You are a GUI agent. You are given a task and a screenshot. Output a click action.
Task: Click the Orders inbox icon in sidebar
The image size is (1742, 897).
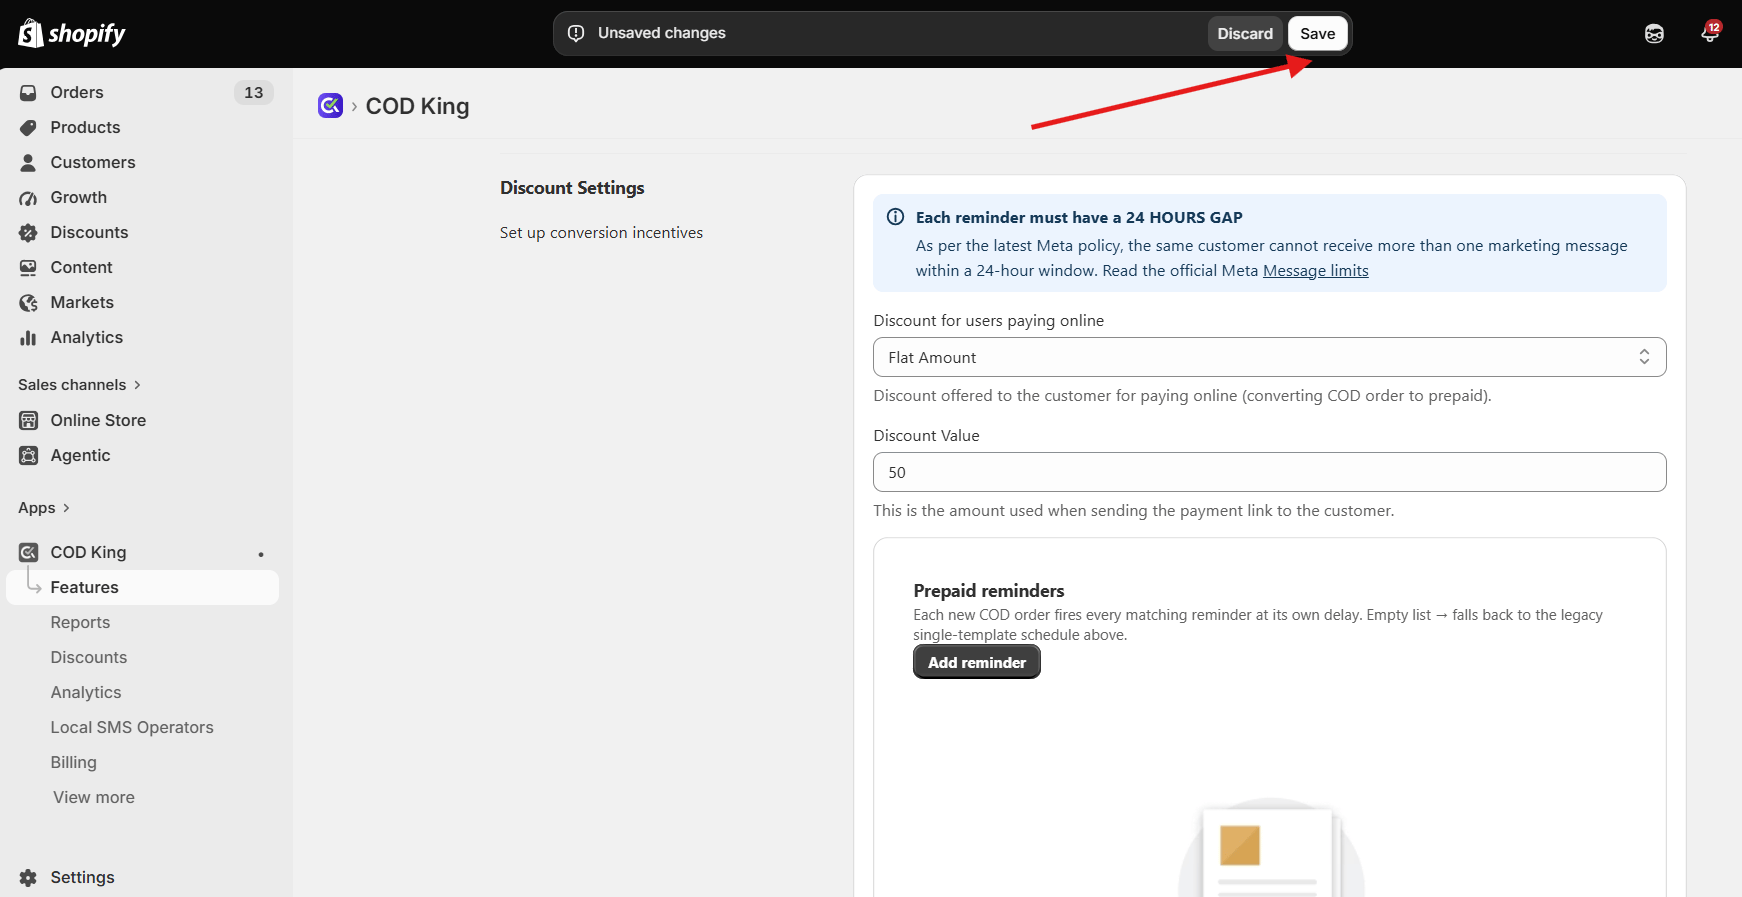pos(28,92)
